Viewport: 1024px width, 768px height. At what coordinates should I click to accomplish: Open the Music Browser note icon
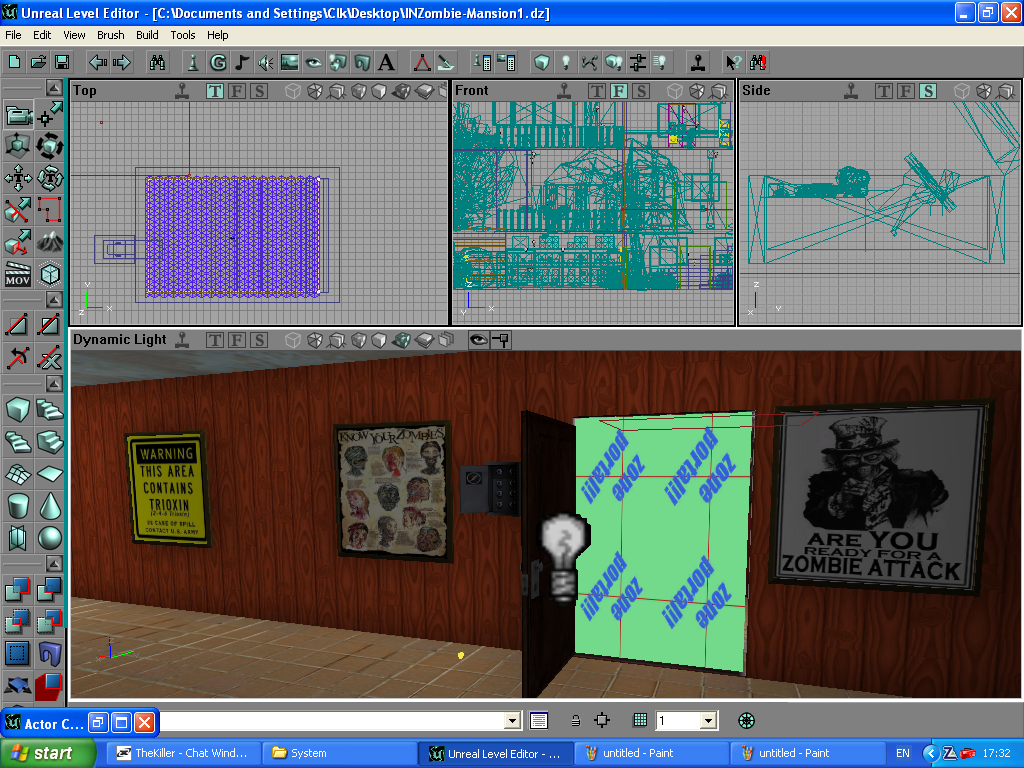click(x=241, y=62)
